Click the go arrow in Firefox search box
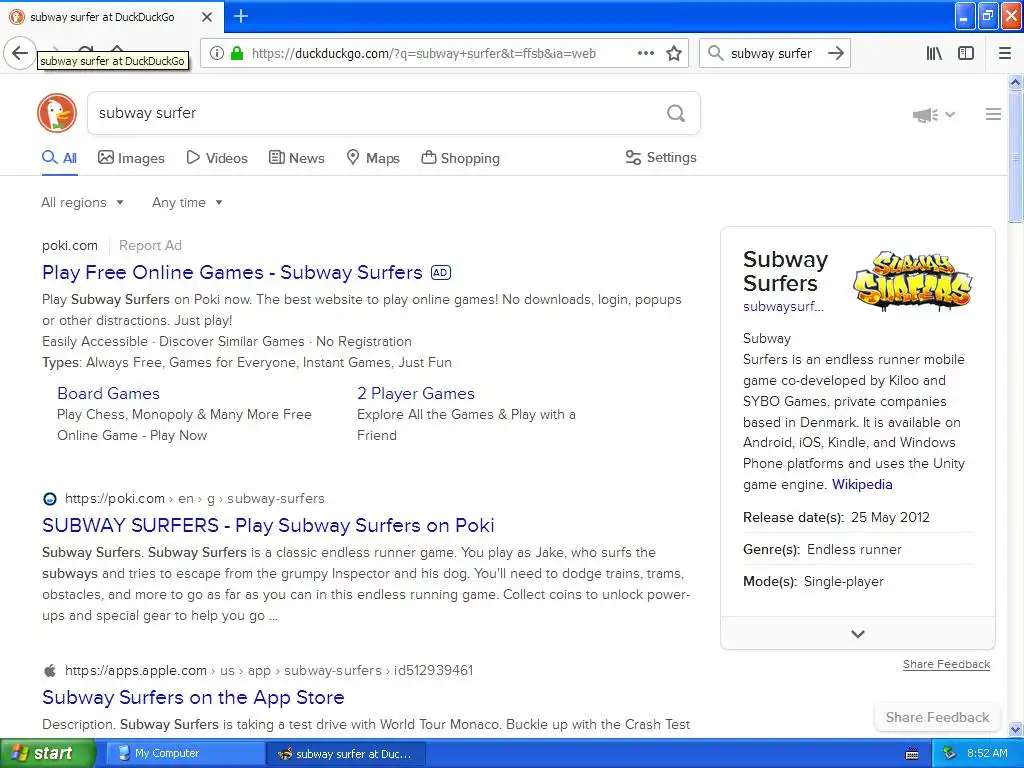 (x=836, y=54)
